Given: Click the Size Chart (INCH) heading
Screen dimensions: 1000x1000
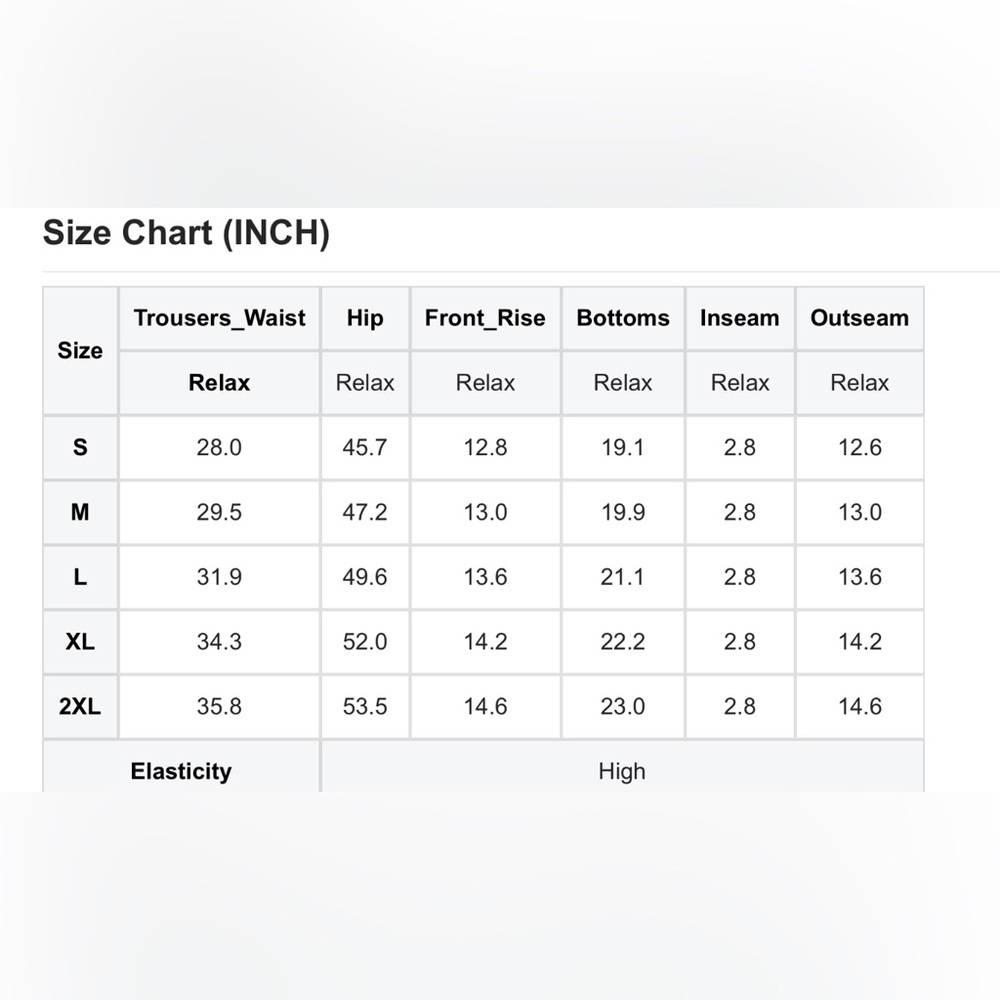Looking at the screenshot, I should 186,233.
